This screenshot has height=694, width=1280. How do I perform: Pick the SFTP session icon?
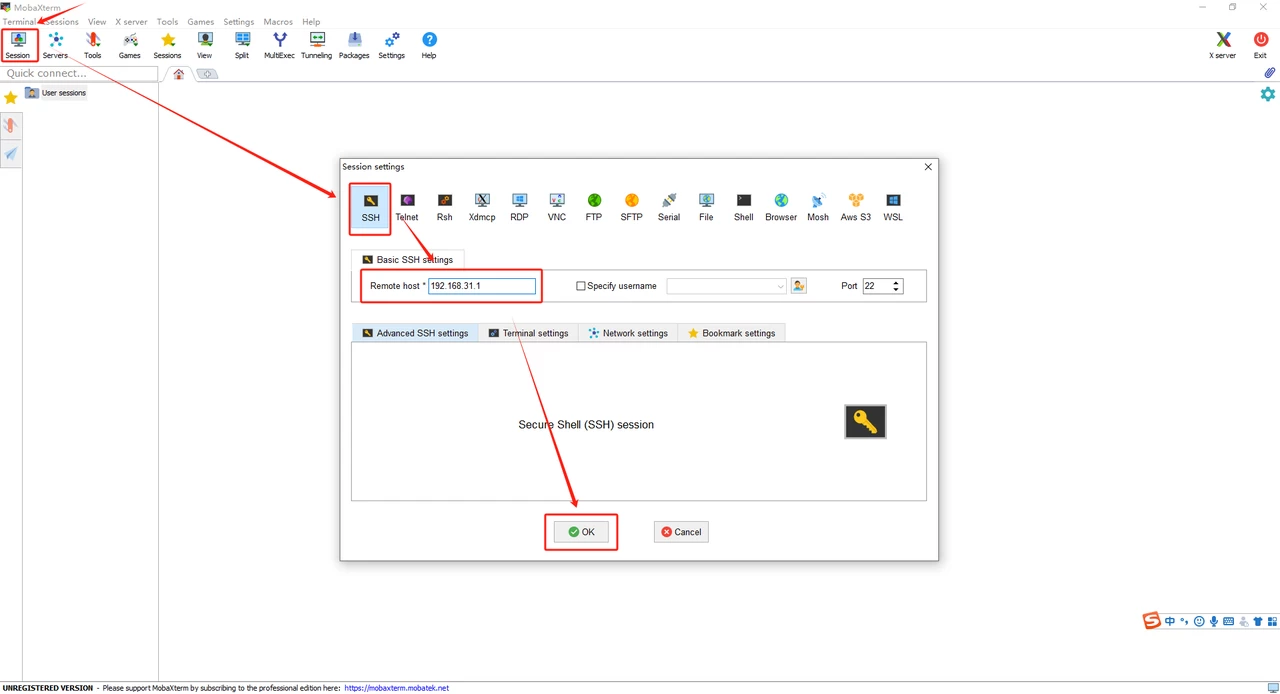point(631,207)
